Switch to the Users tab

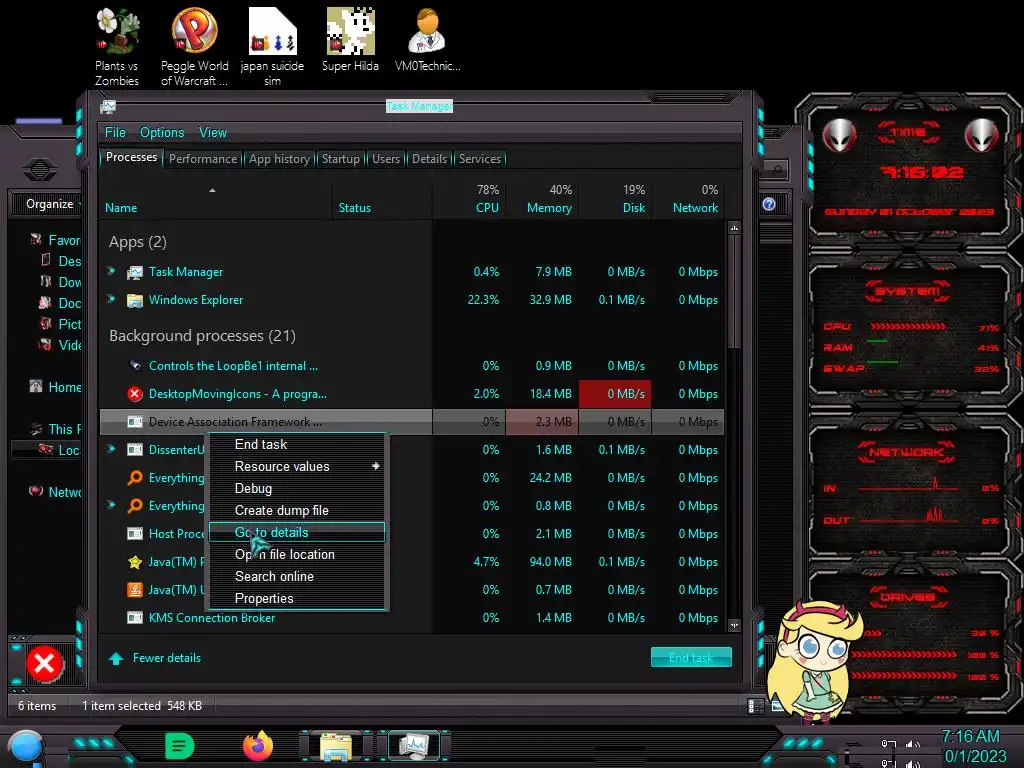(x=386, y=159)
